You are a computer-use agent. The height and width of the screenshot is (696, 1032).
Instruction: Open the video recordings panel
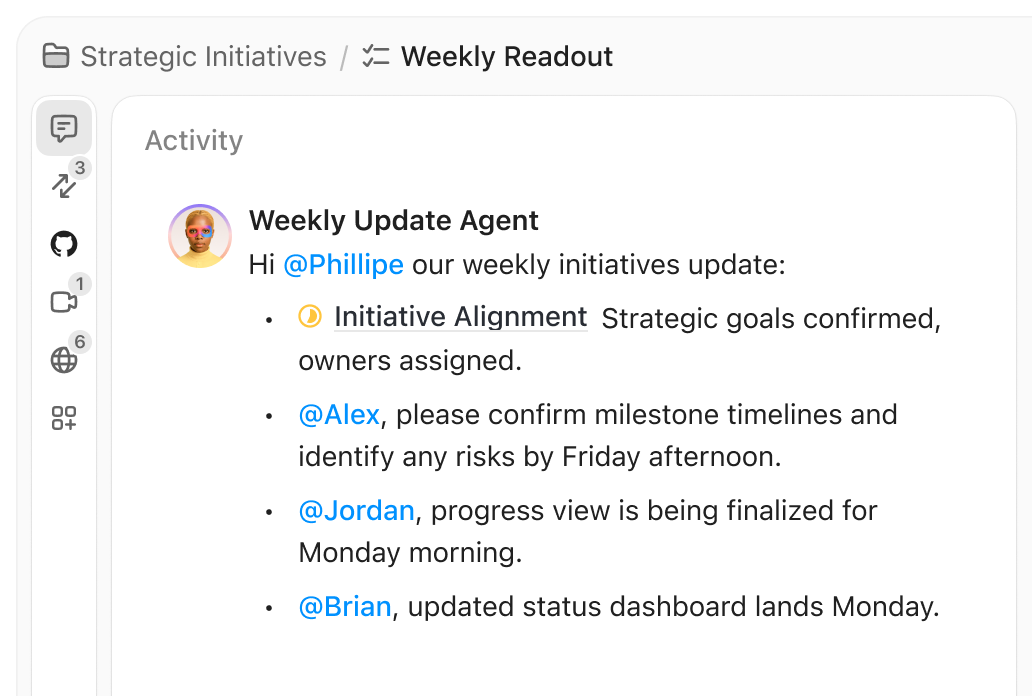64,301
